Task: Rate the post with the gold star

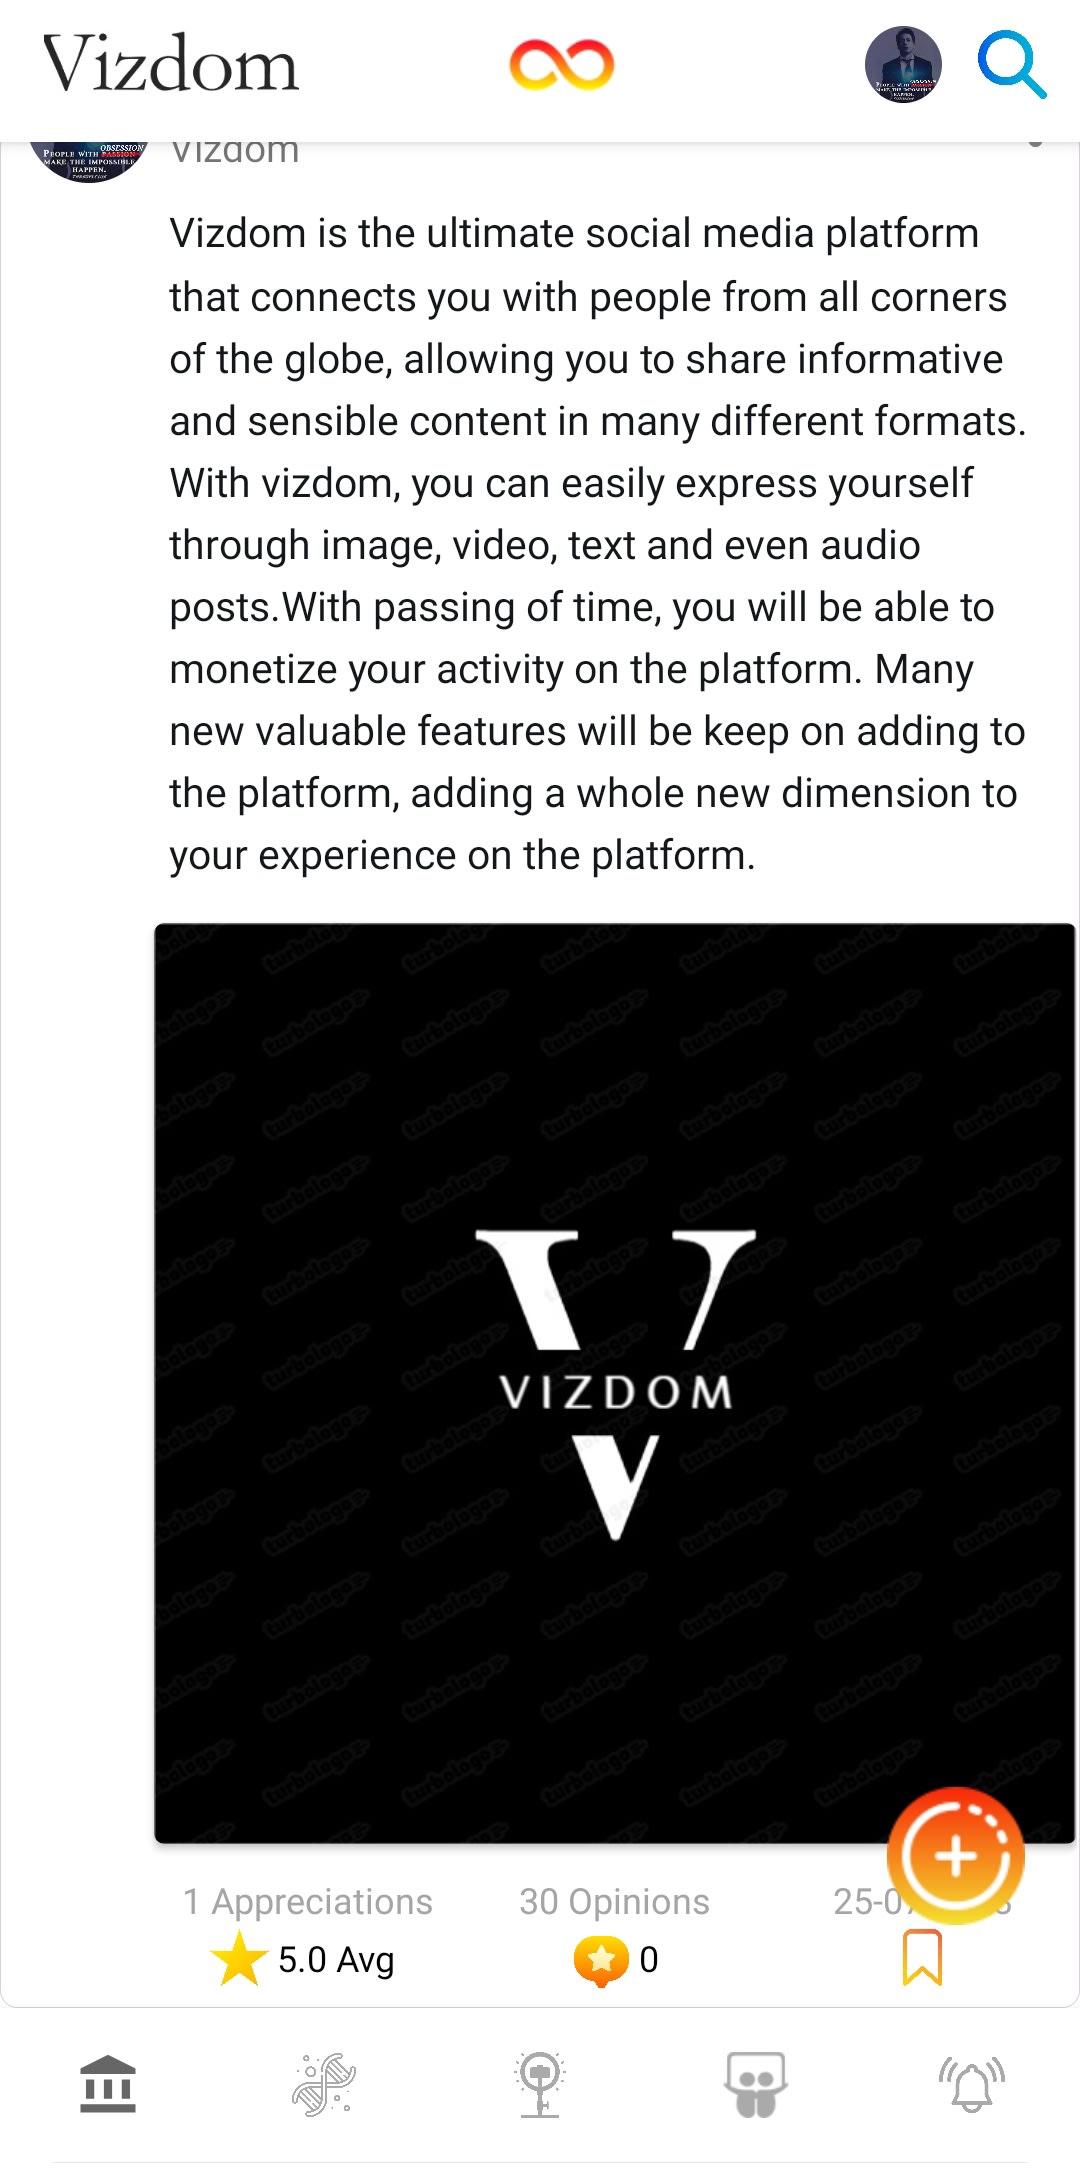Action: point(240,1958)
